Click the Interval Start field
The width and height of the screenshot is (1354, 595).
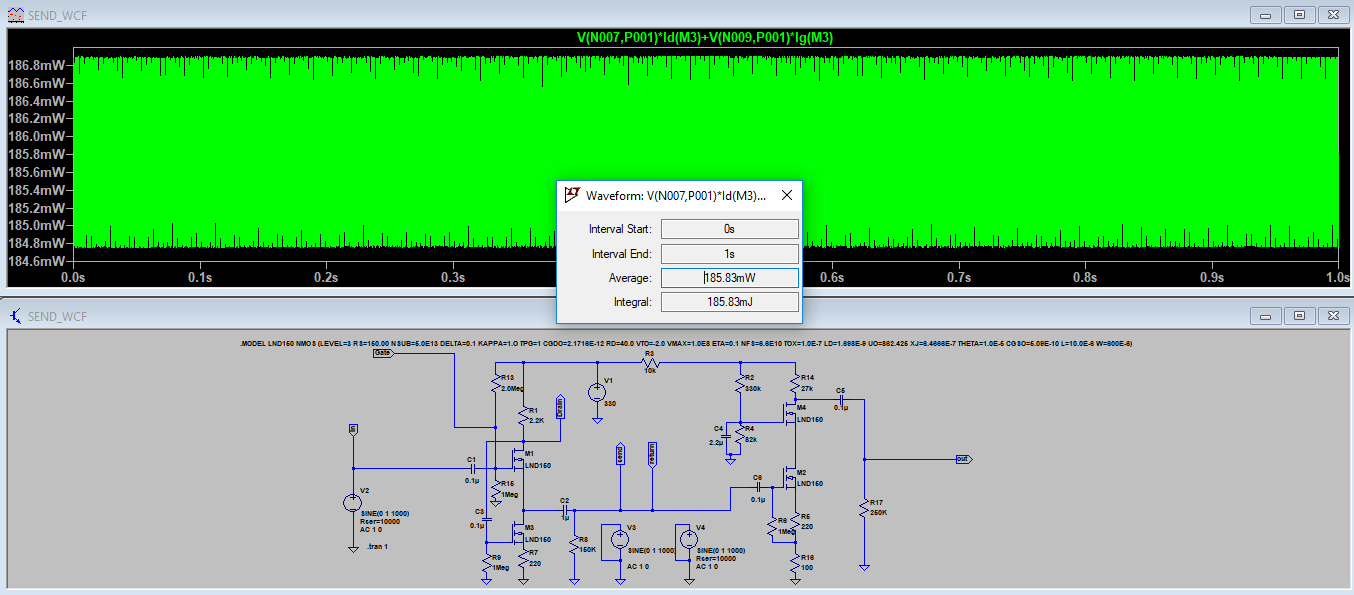(730, 229)
